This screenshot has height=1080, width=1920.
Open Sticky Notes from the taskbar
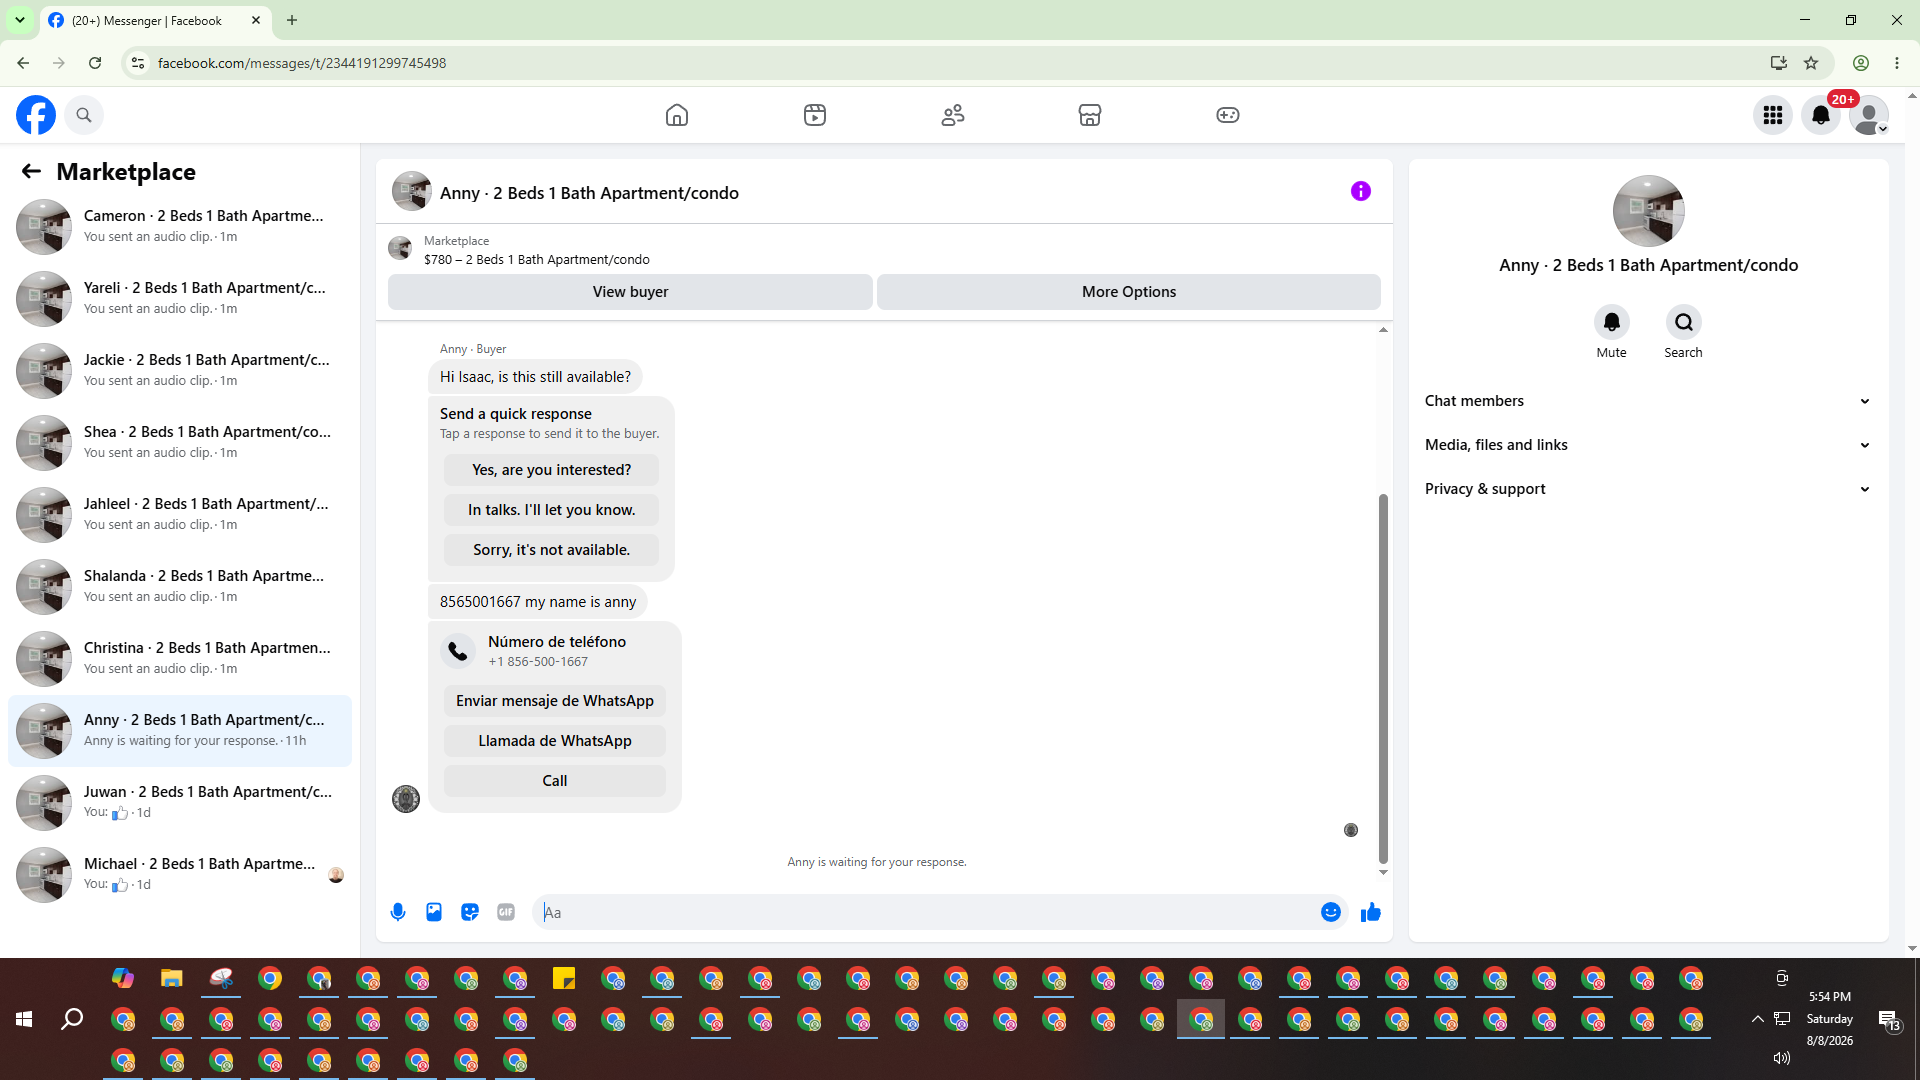point(564,978)
